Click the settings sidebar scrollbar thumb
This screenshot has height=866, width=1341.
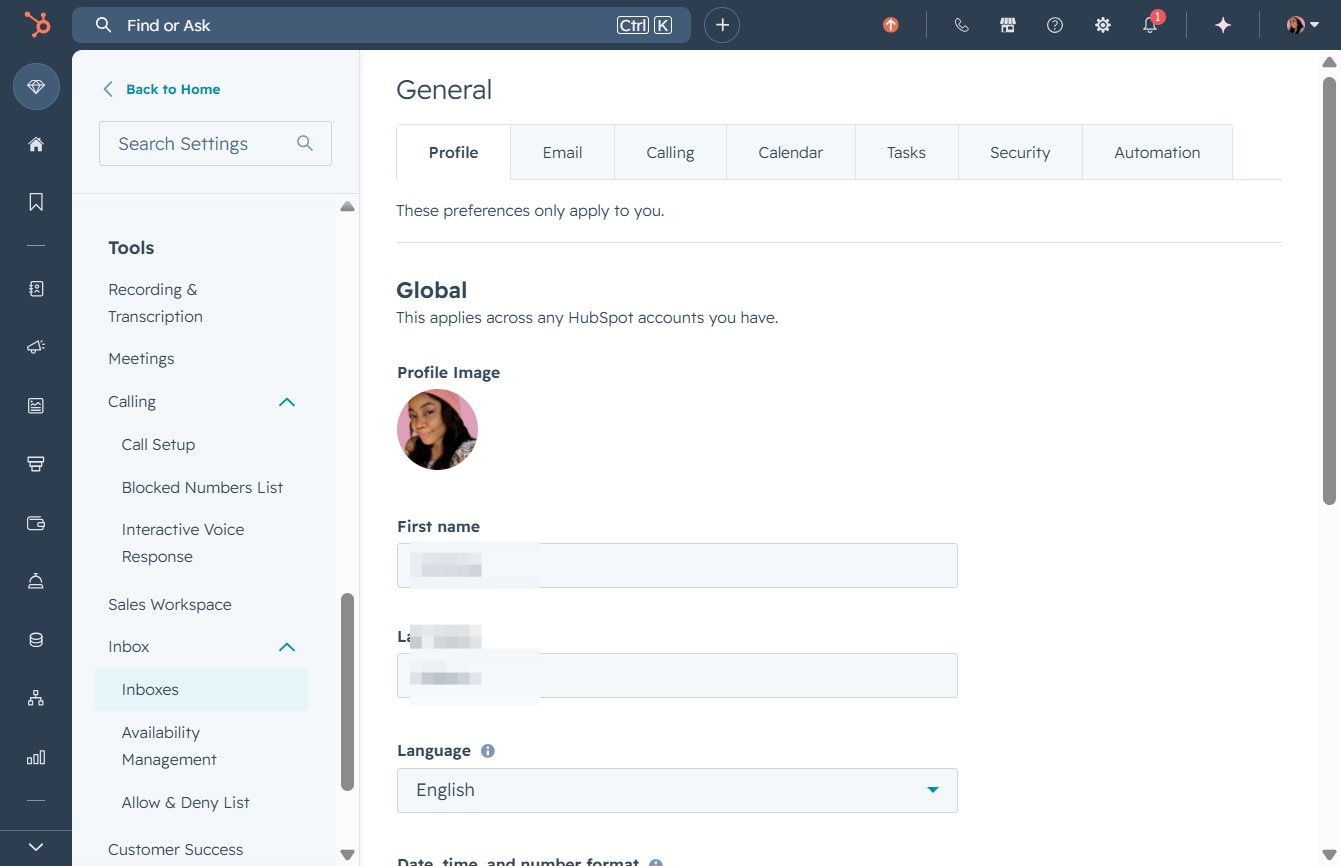point(347,692)
